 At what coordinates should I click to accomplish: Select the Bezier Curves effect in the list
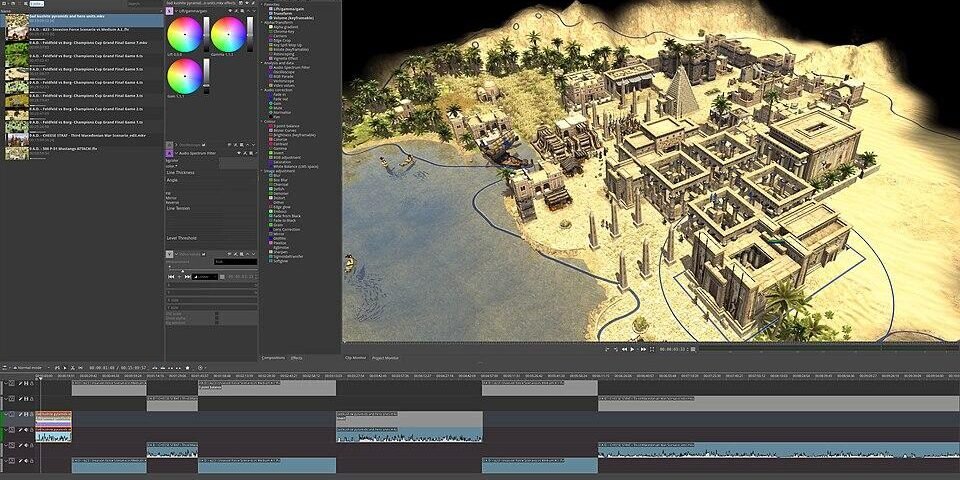coord(285,130)
